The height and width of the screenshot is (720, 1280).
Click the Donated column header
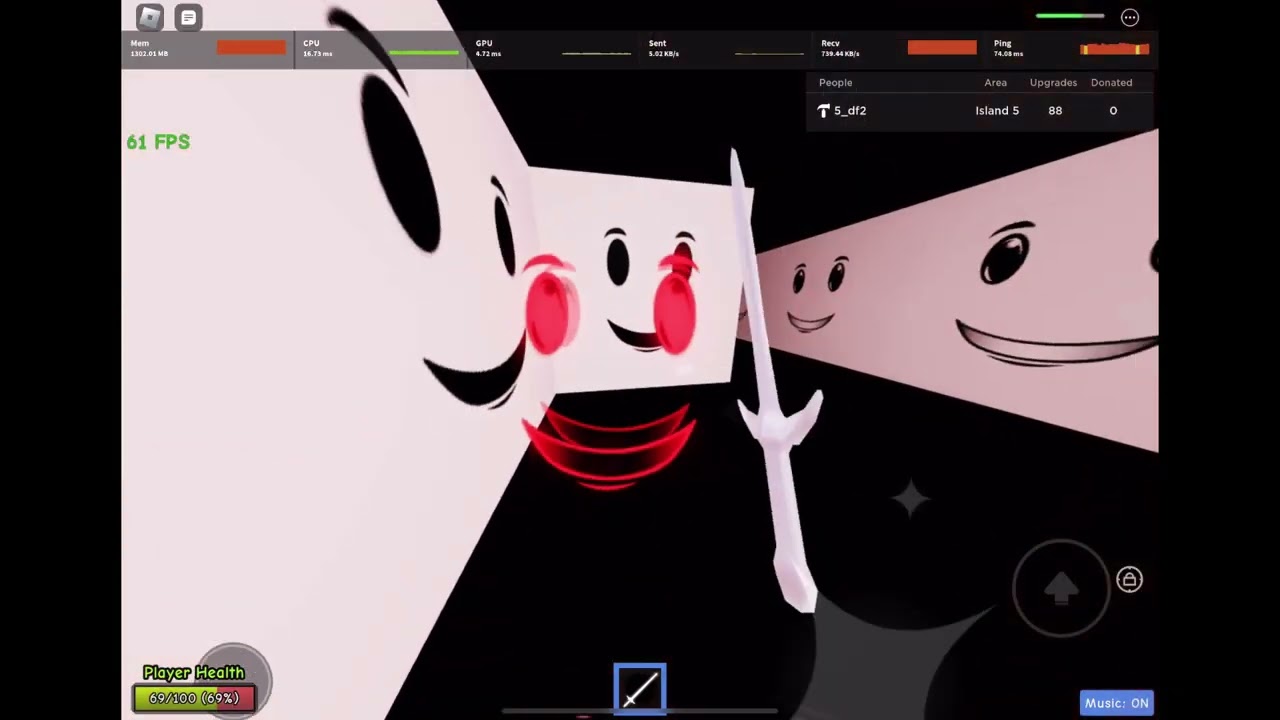tap(1112, 83)
